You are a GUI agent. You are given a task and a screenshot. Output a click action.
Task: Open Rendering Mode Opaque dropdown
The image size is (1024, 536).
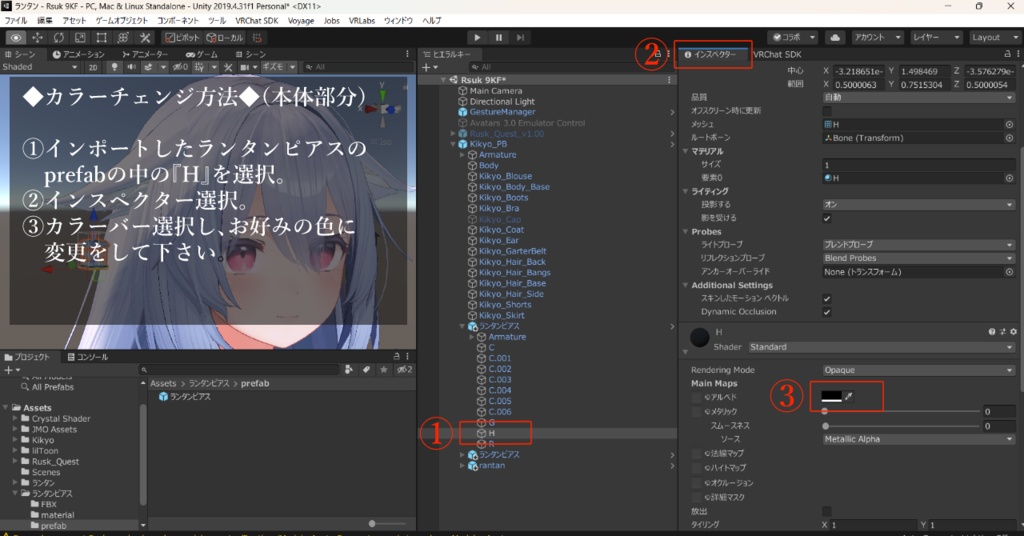(x=918, y=370)
